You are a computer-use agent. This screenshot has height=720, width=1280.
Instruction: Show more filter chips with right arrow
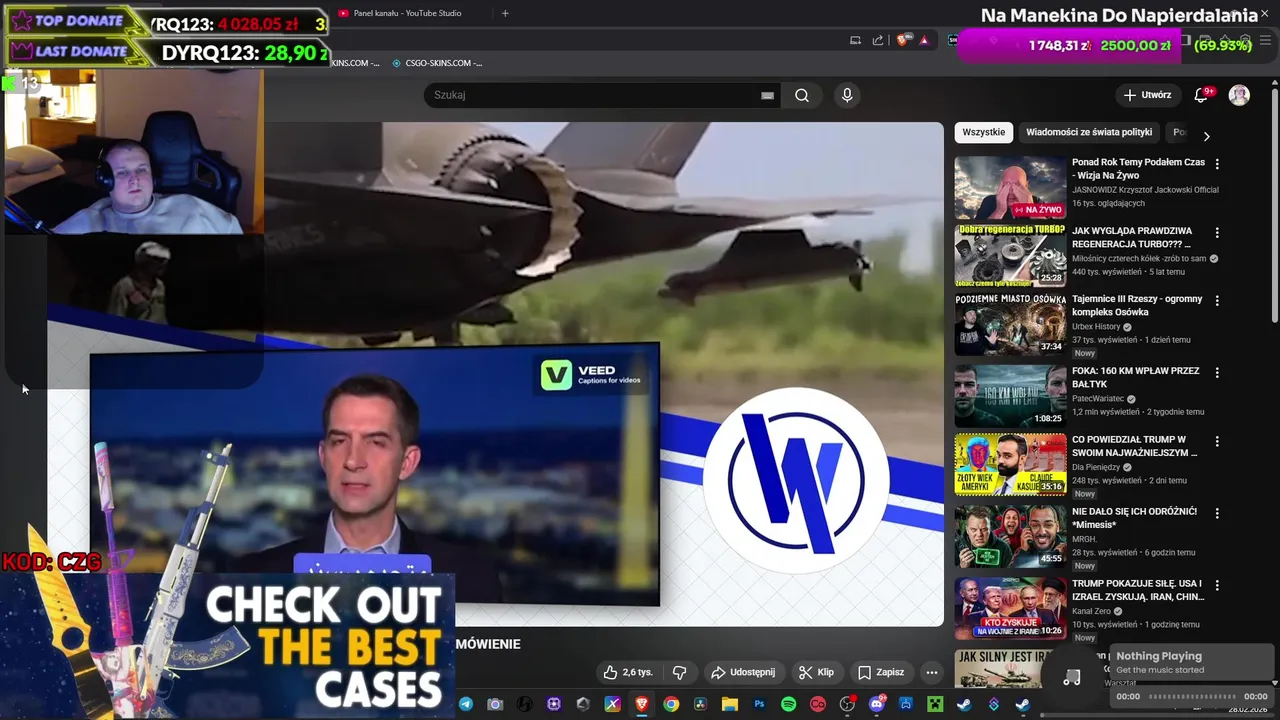1206,135
